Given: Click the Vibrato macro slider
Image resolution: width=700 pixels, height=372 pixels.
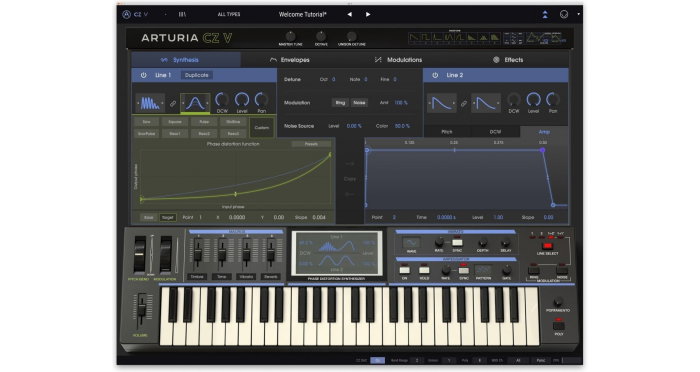Looking at the screenshot, I should tap(246, 253).
